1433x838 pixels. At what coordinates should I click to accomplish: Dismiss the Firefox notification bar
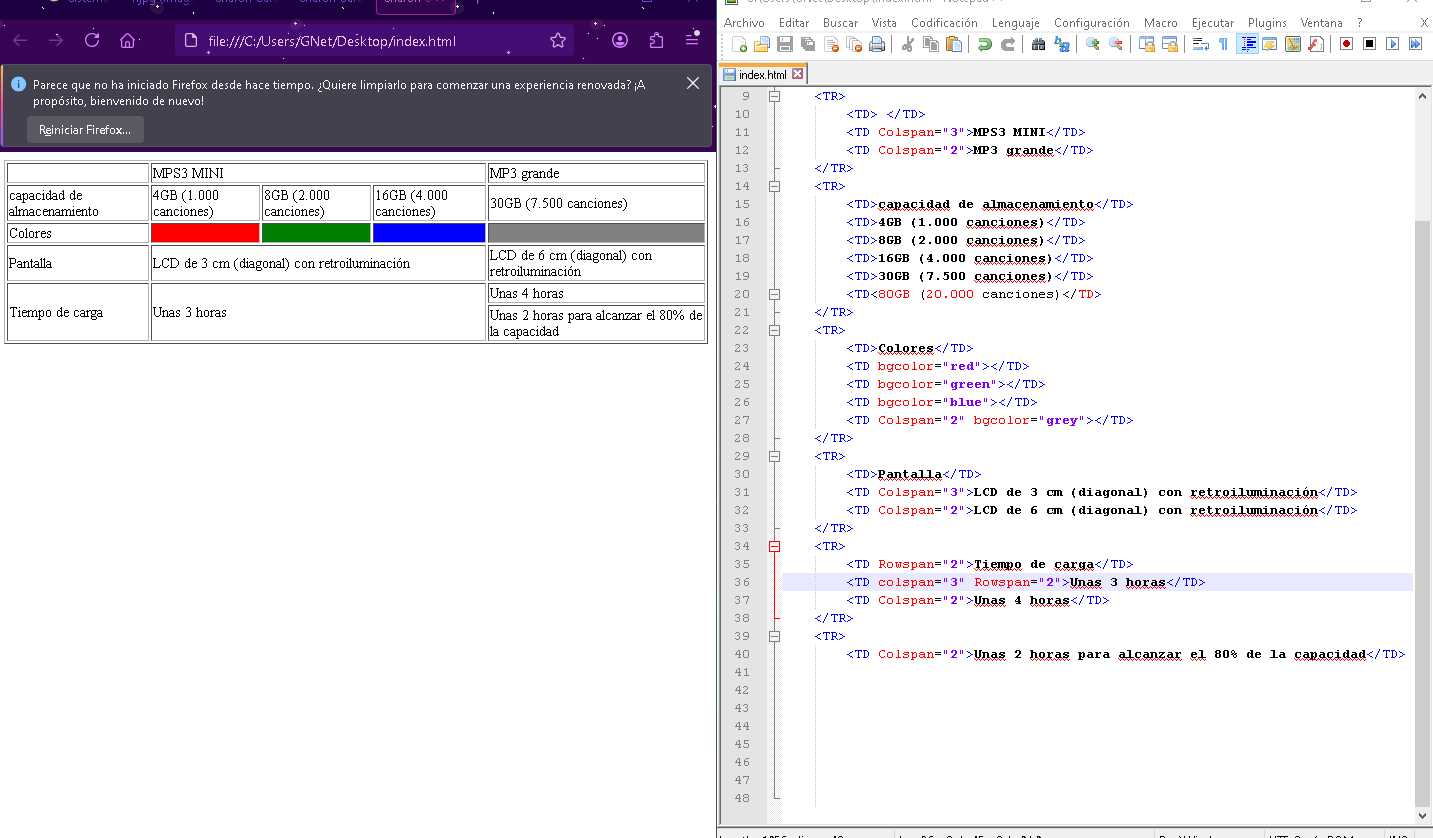[693, 83]
